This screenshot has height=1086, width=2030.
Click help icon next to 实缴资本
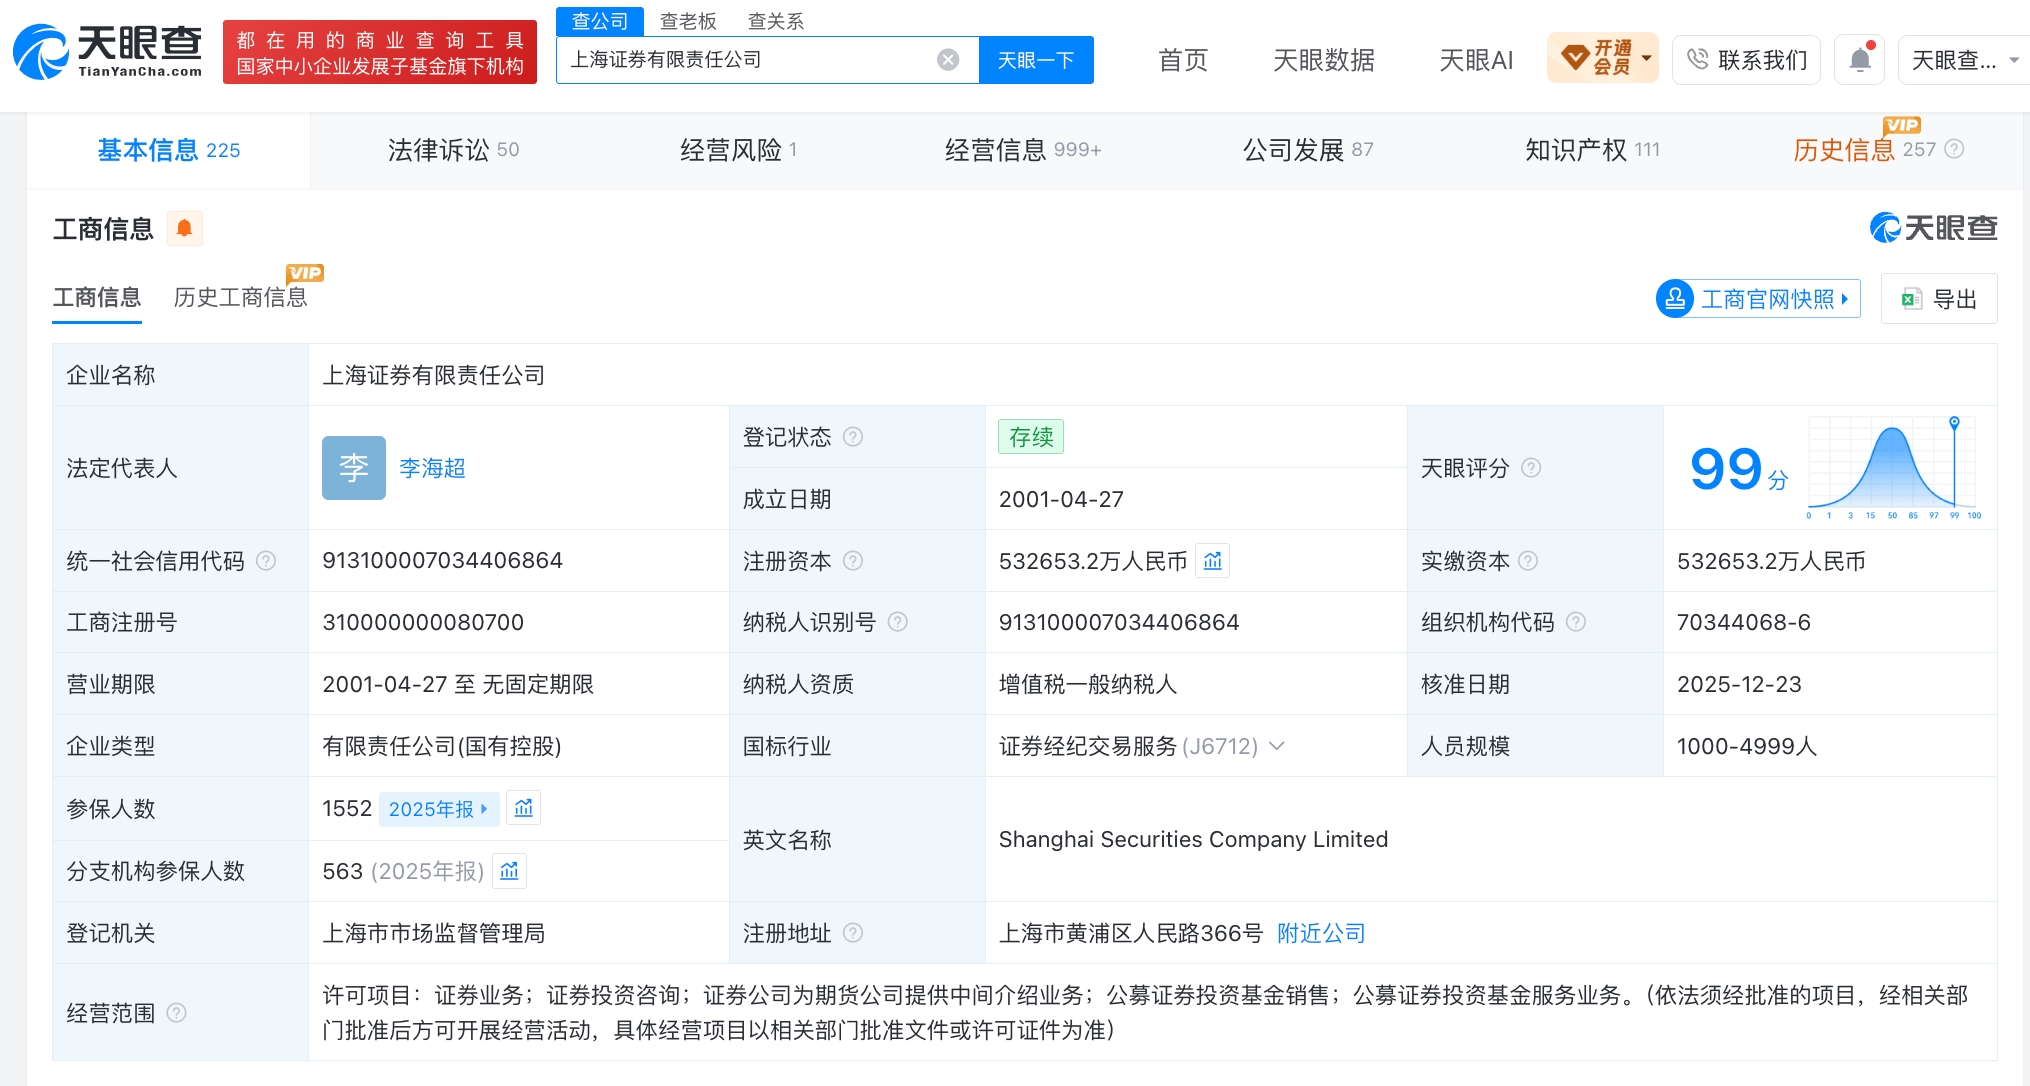click(x=1528, y=561)
